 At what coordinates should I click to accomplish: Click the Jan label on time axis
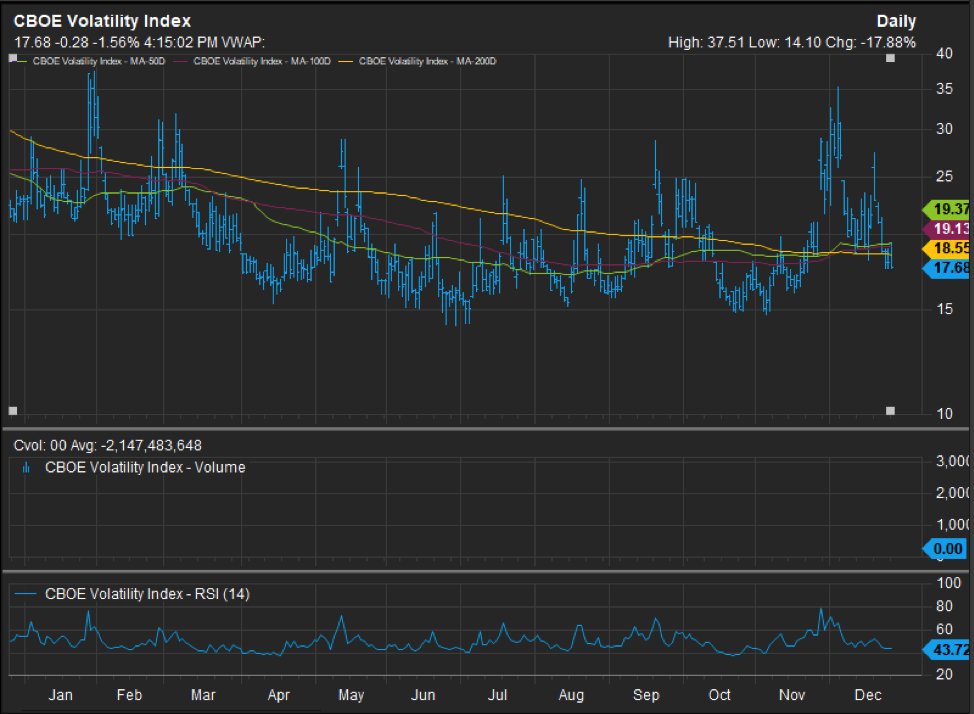click(60, 695)
